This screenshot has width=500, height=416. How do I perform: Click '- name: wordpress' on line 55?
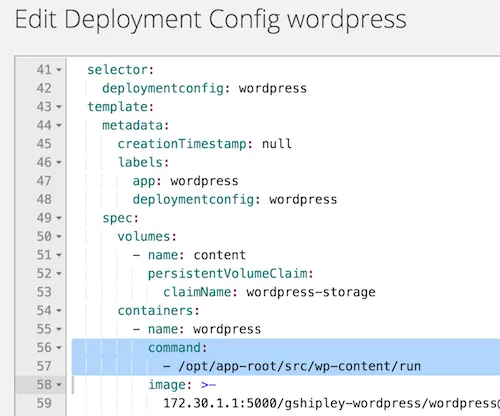point(197,329)
